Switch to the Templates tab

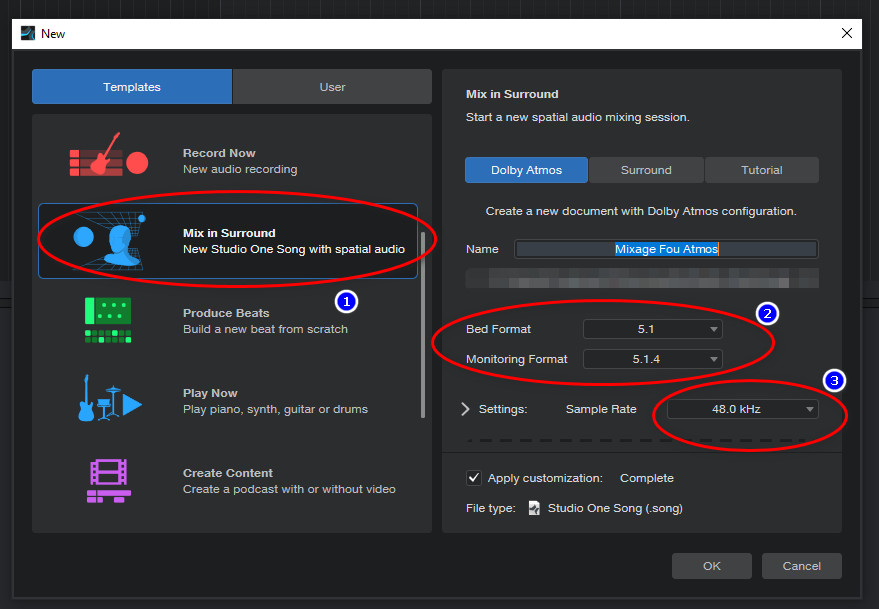click(x=132, y=87)
